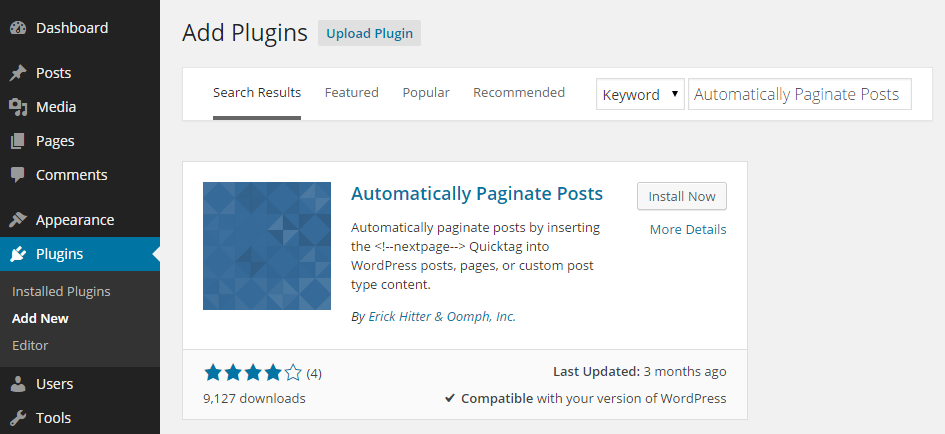Click the Tools wrench icon
The height and width of the screenshot is (434, 945).
tap(18, 418)
